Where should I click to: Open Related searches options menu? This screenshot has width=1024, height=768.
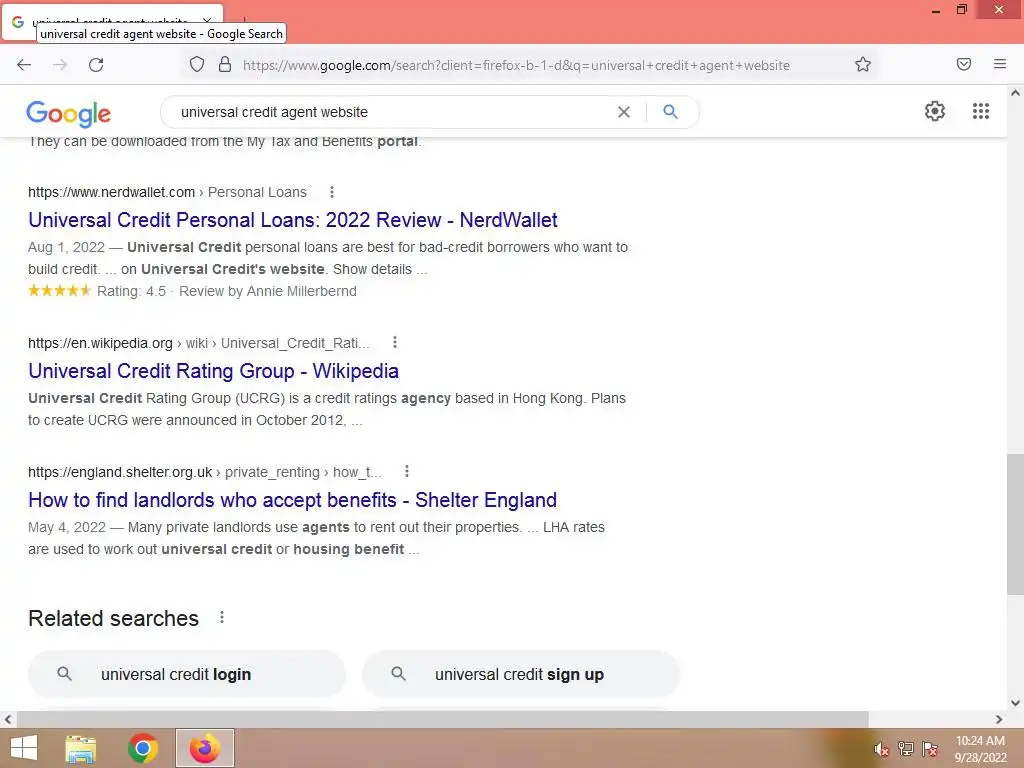coord(222,618)
